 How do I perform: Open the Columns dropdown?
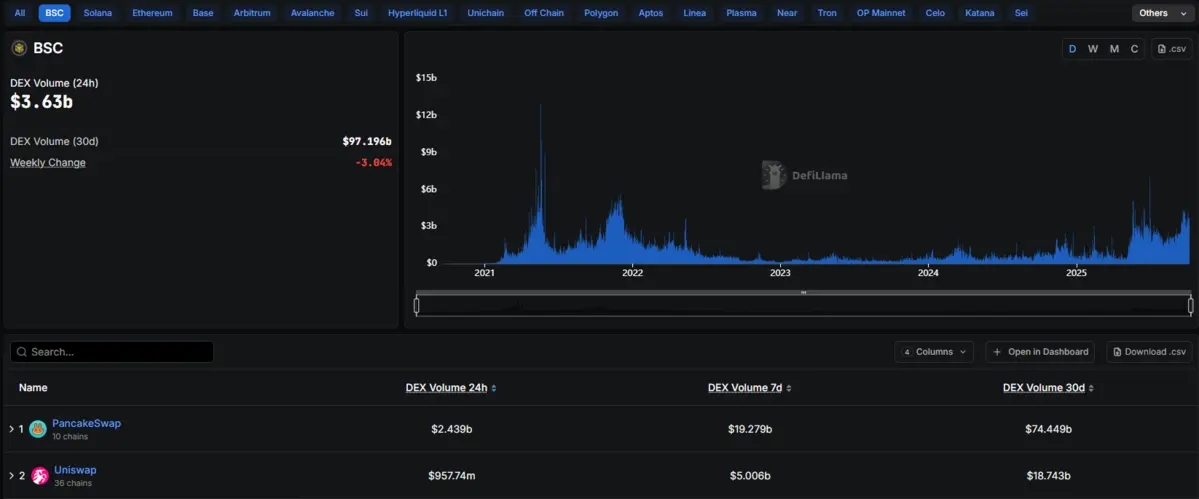coord(934,352)
